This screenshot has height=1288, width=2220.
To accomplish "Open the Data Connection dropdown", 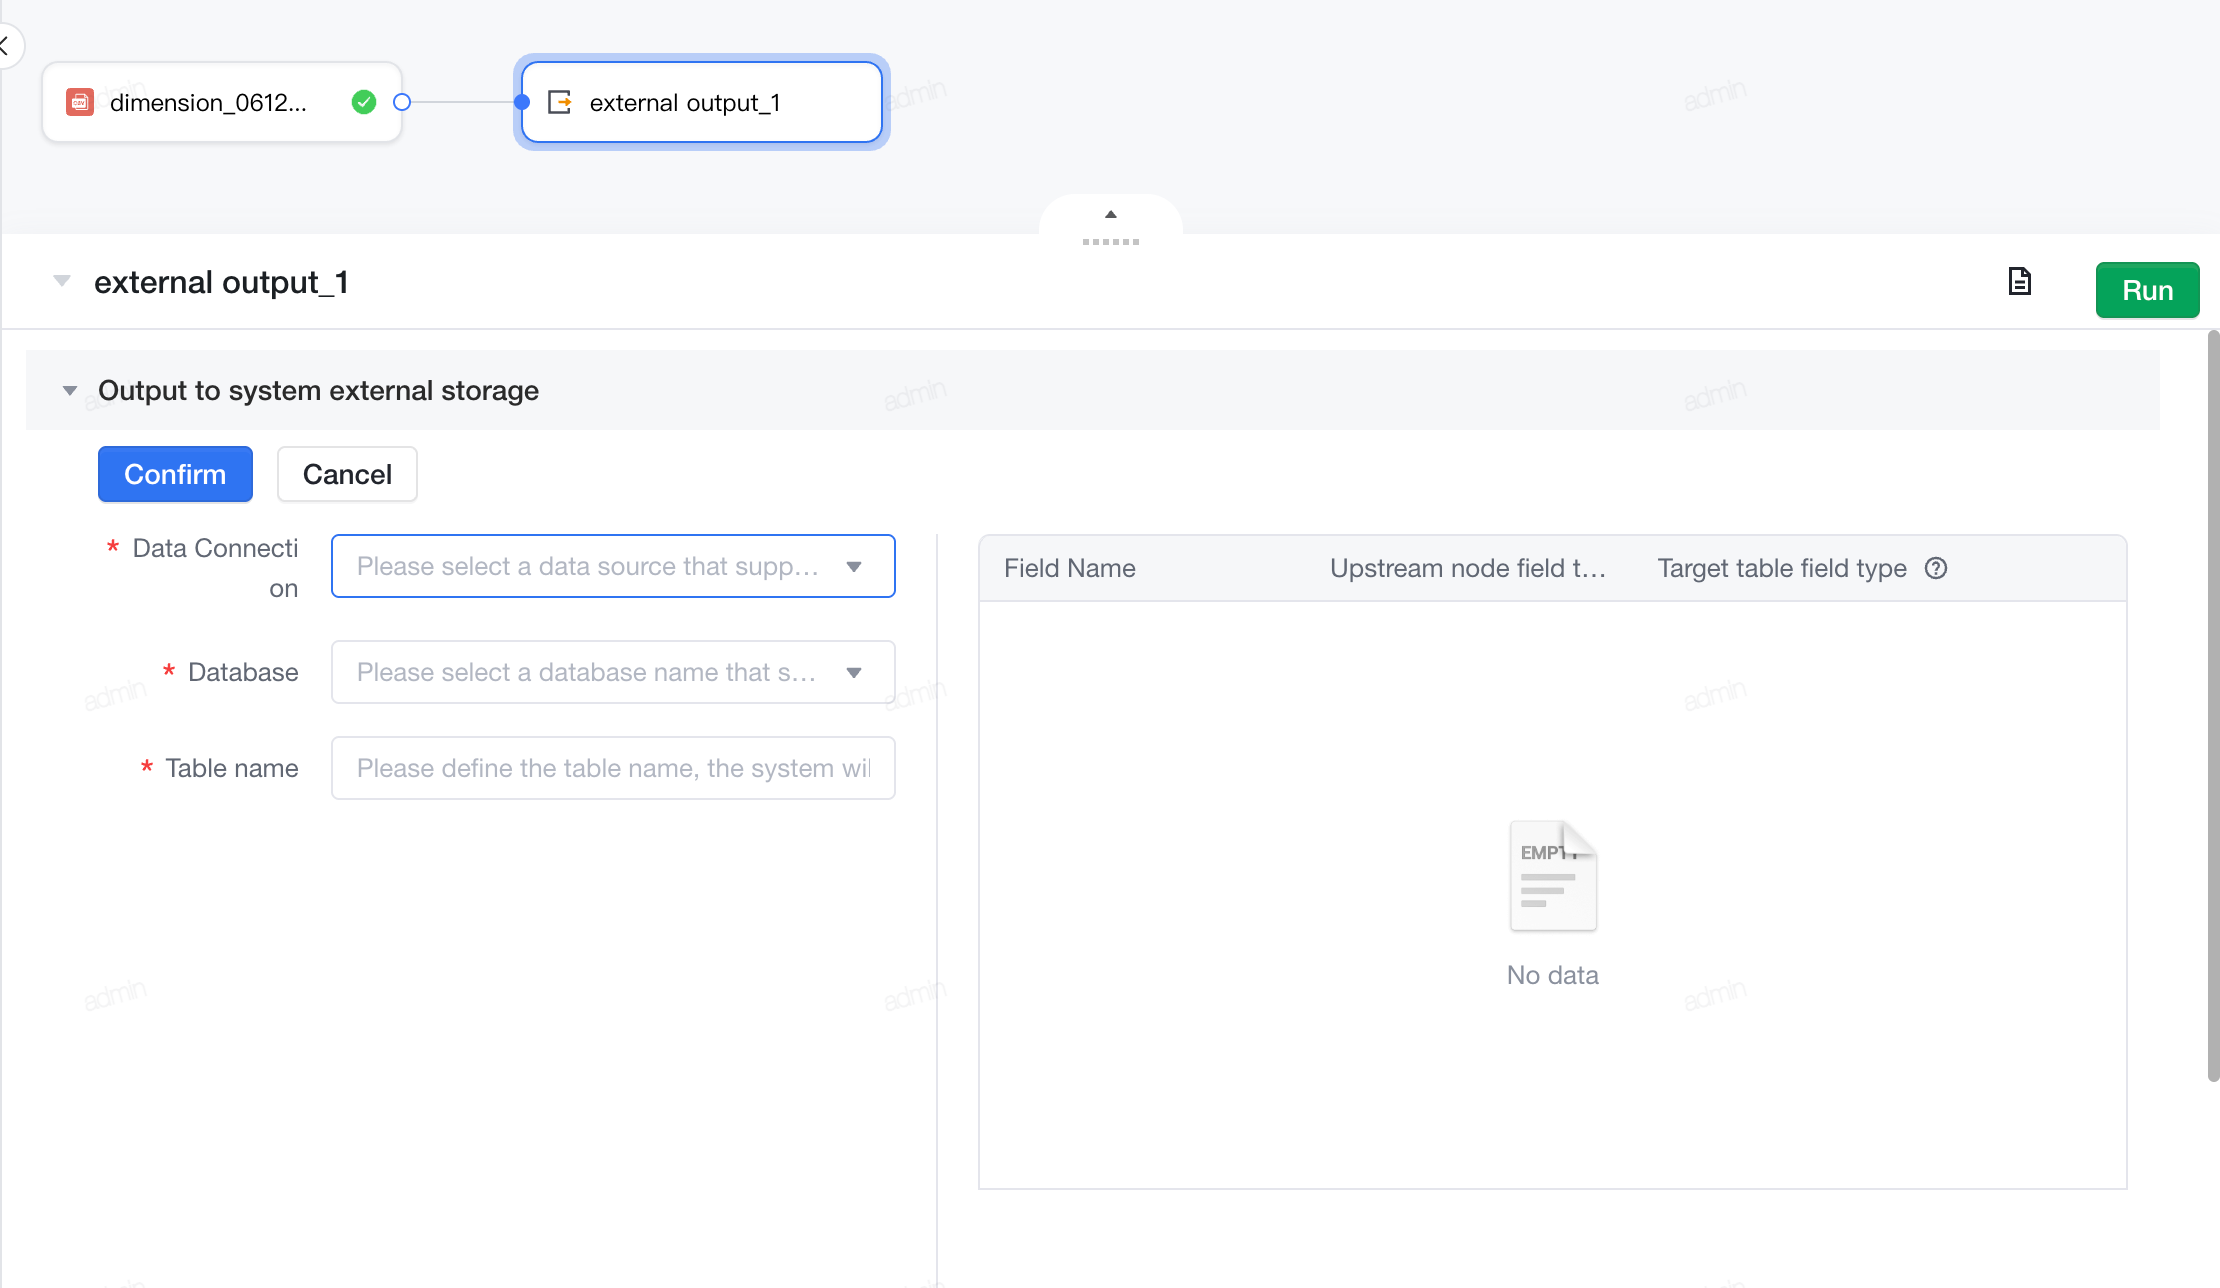I will [x=613, y=566].
